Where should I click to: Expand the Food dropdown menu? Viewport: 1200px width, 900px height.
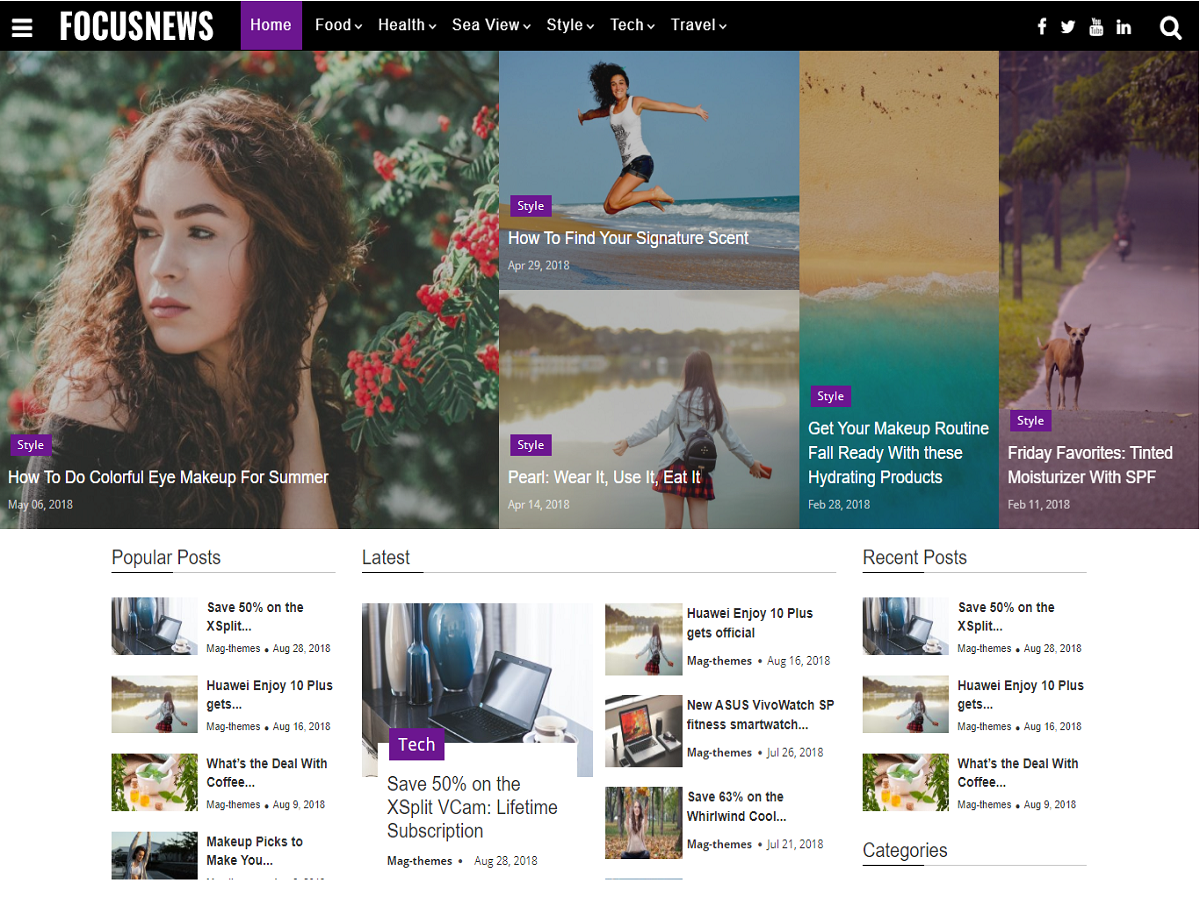333,25
